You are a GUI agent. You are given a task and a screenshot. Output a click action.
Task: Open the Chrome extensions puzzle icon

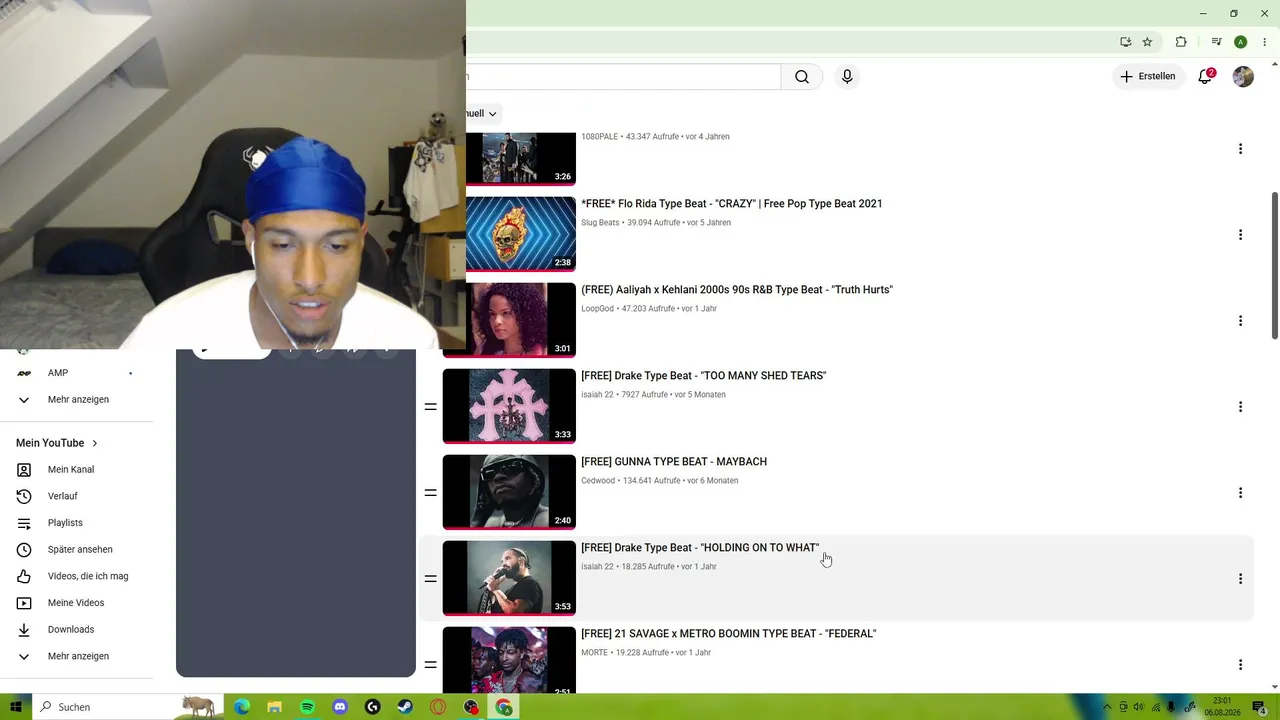(x=1181, y=42)
